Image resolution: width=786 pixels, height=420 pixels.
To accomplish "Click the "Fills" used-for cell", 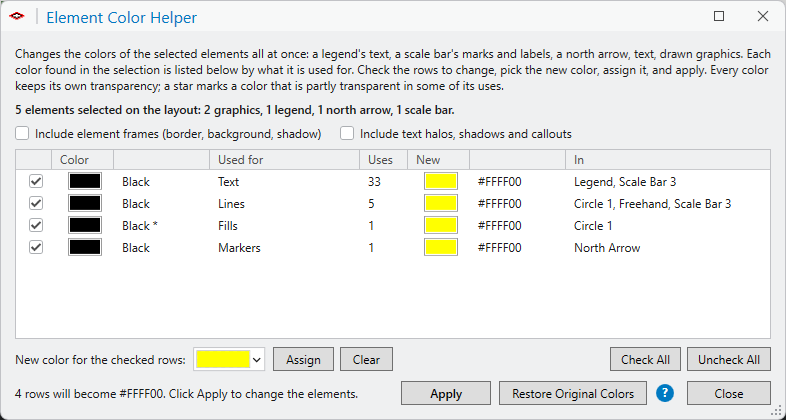I will coord(228,226).
